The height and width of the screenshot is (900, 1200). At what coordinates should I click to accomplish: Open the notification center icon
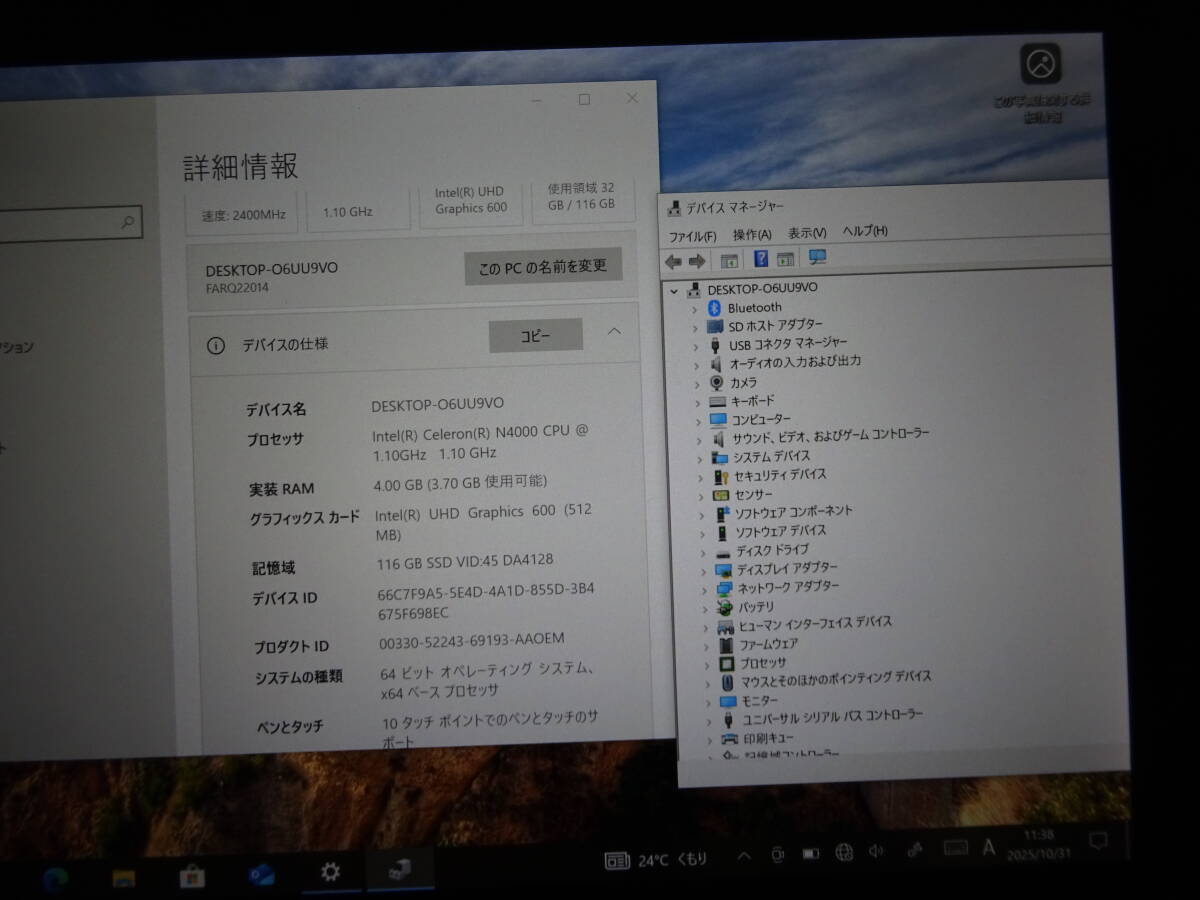click(1098, 842)
